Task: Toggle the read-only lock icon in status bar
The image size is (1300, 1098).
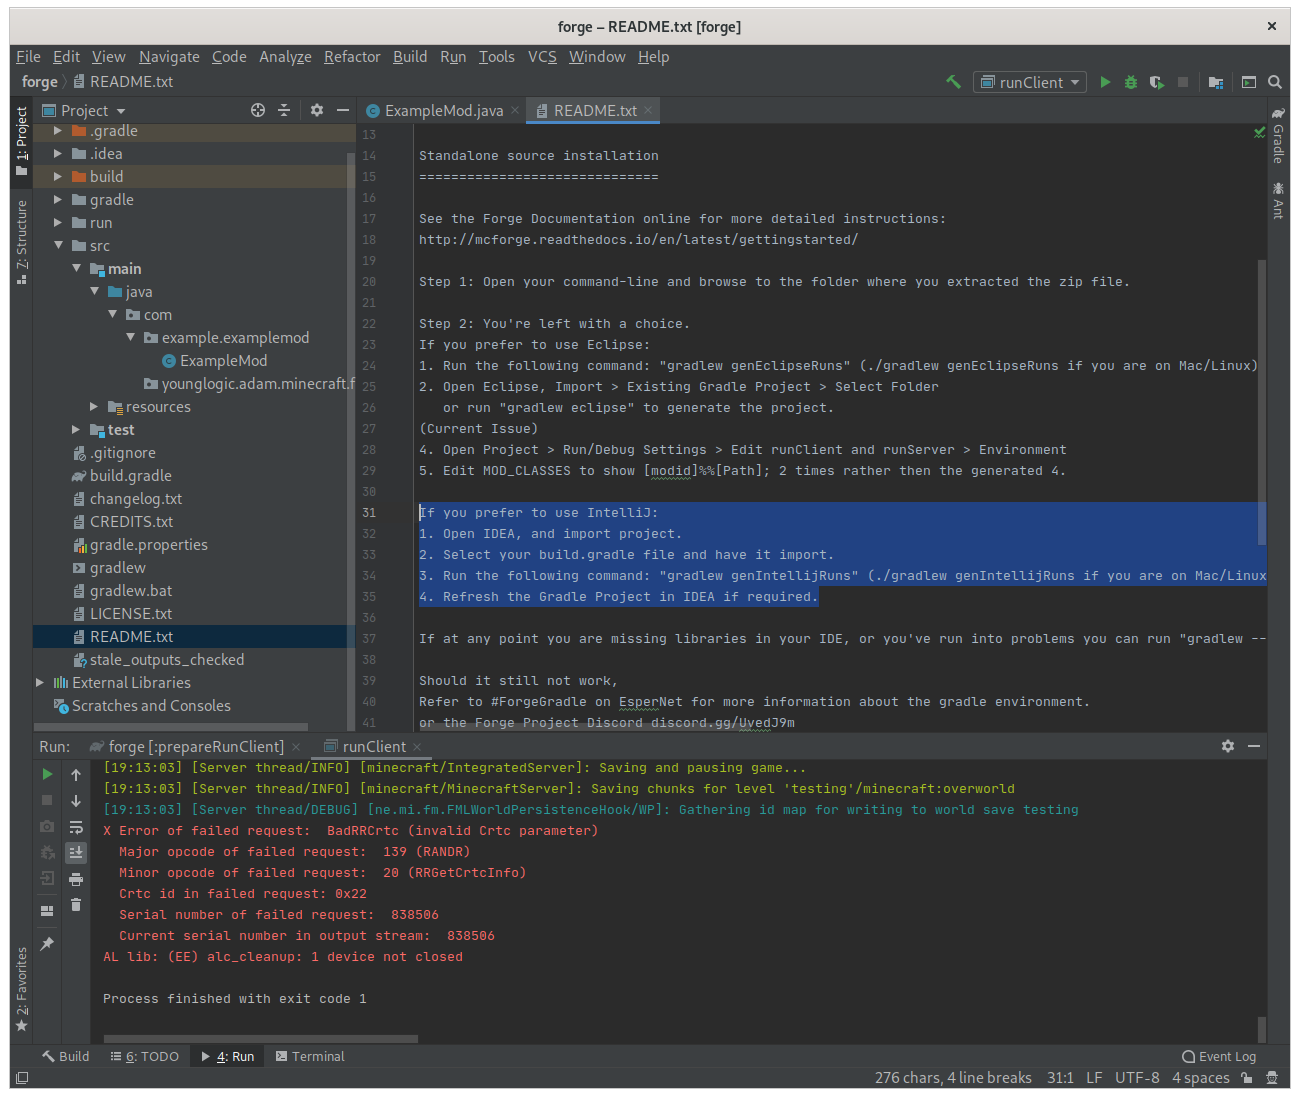Action: (x=1247, y=1077)
